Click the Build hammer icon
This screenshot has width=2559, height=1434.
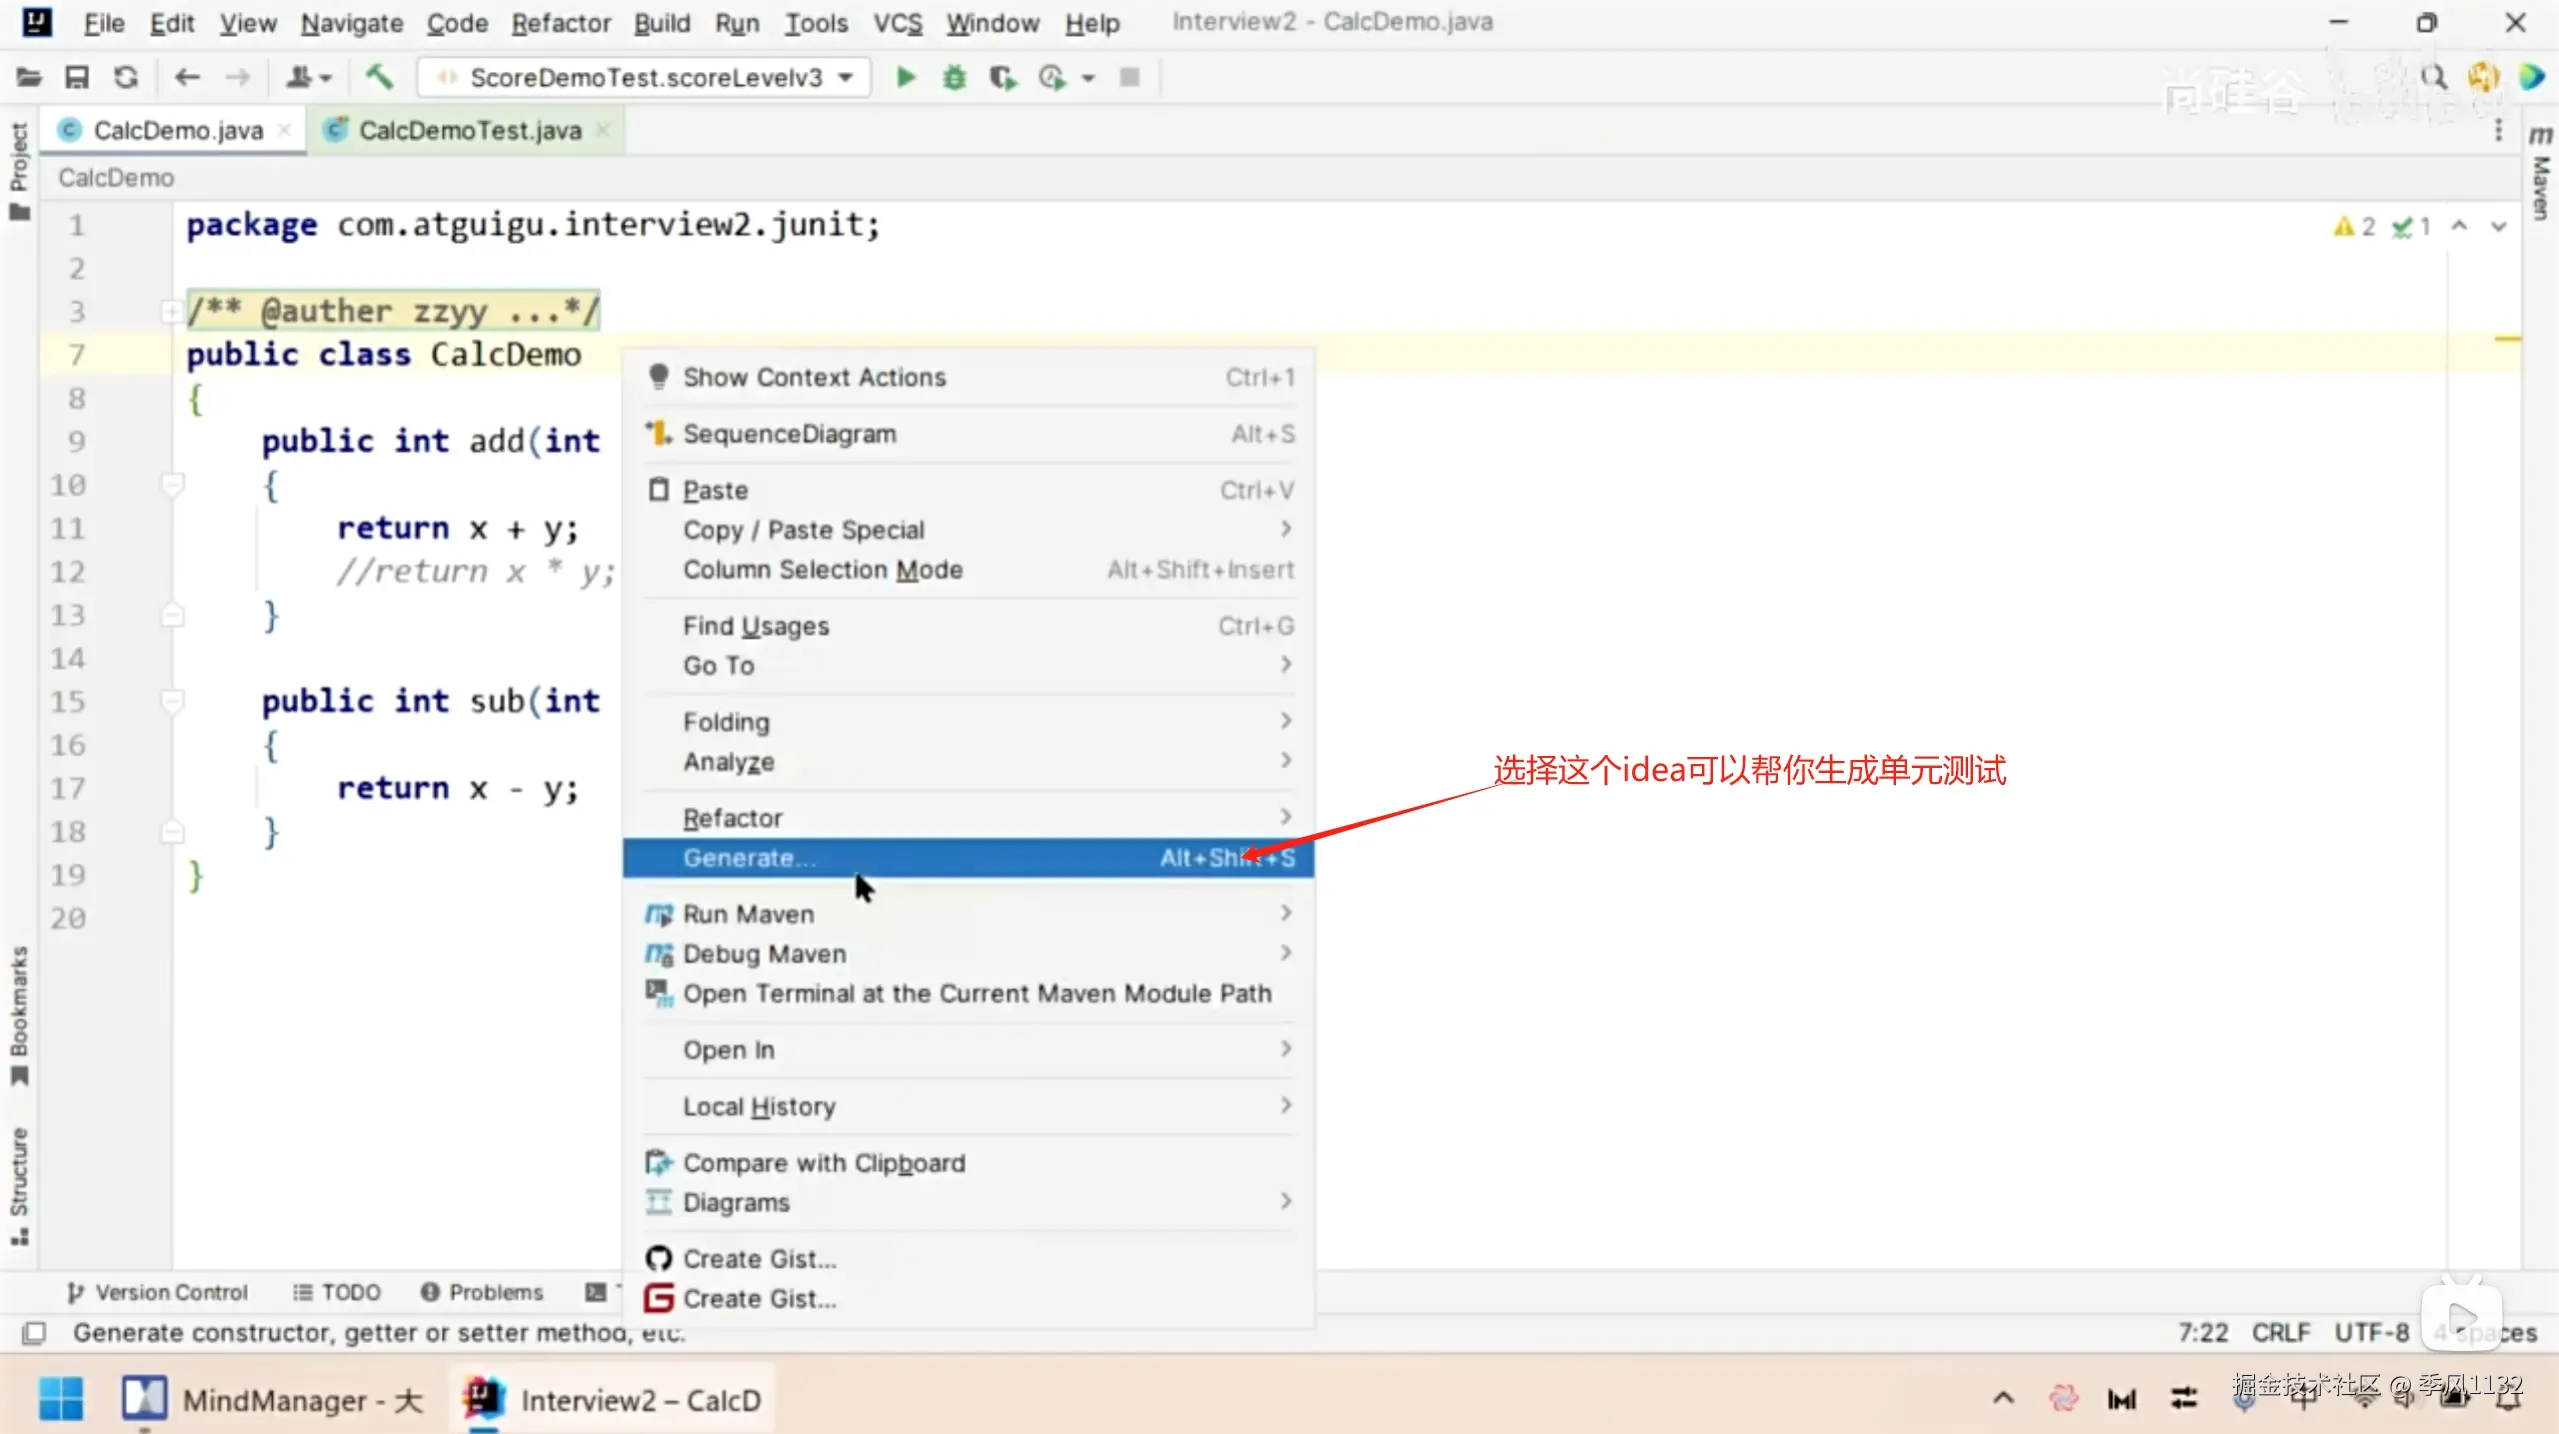click(379, 77)
